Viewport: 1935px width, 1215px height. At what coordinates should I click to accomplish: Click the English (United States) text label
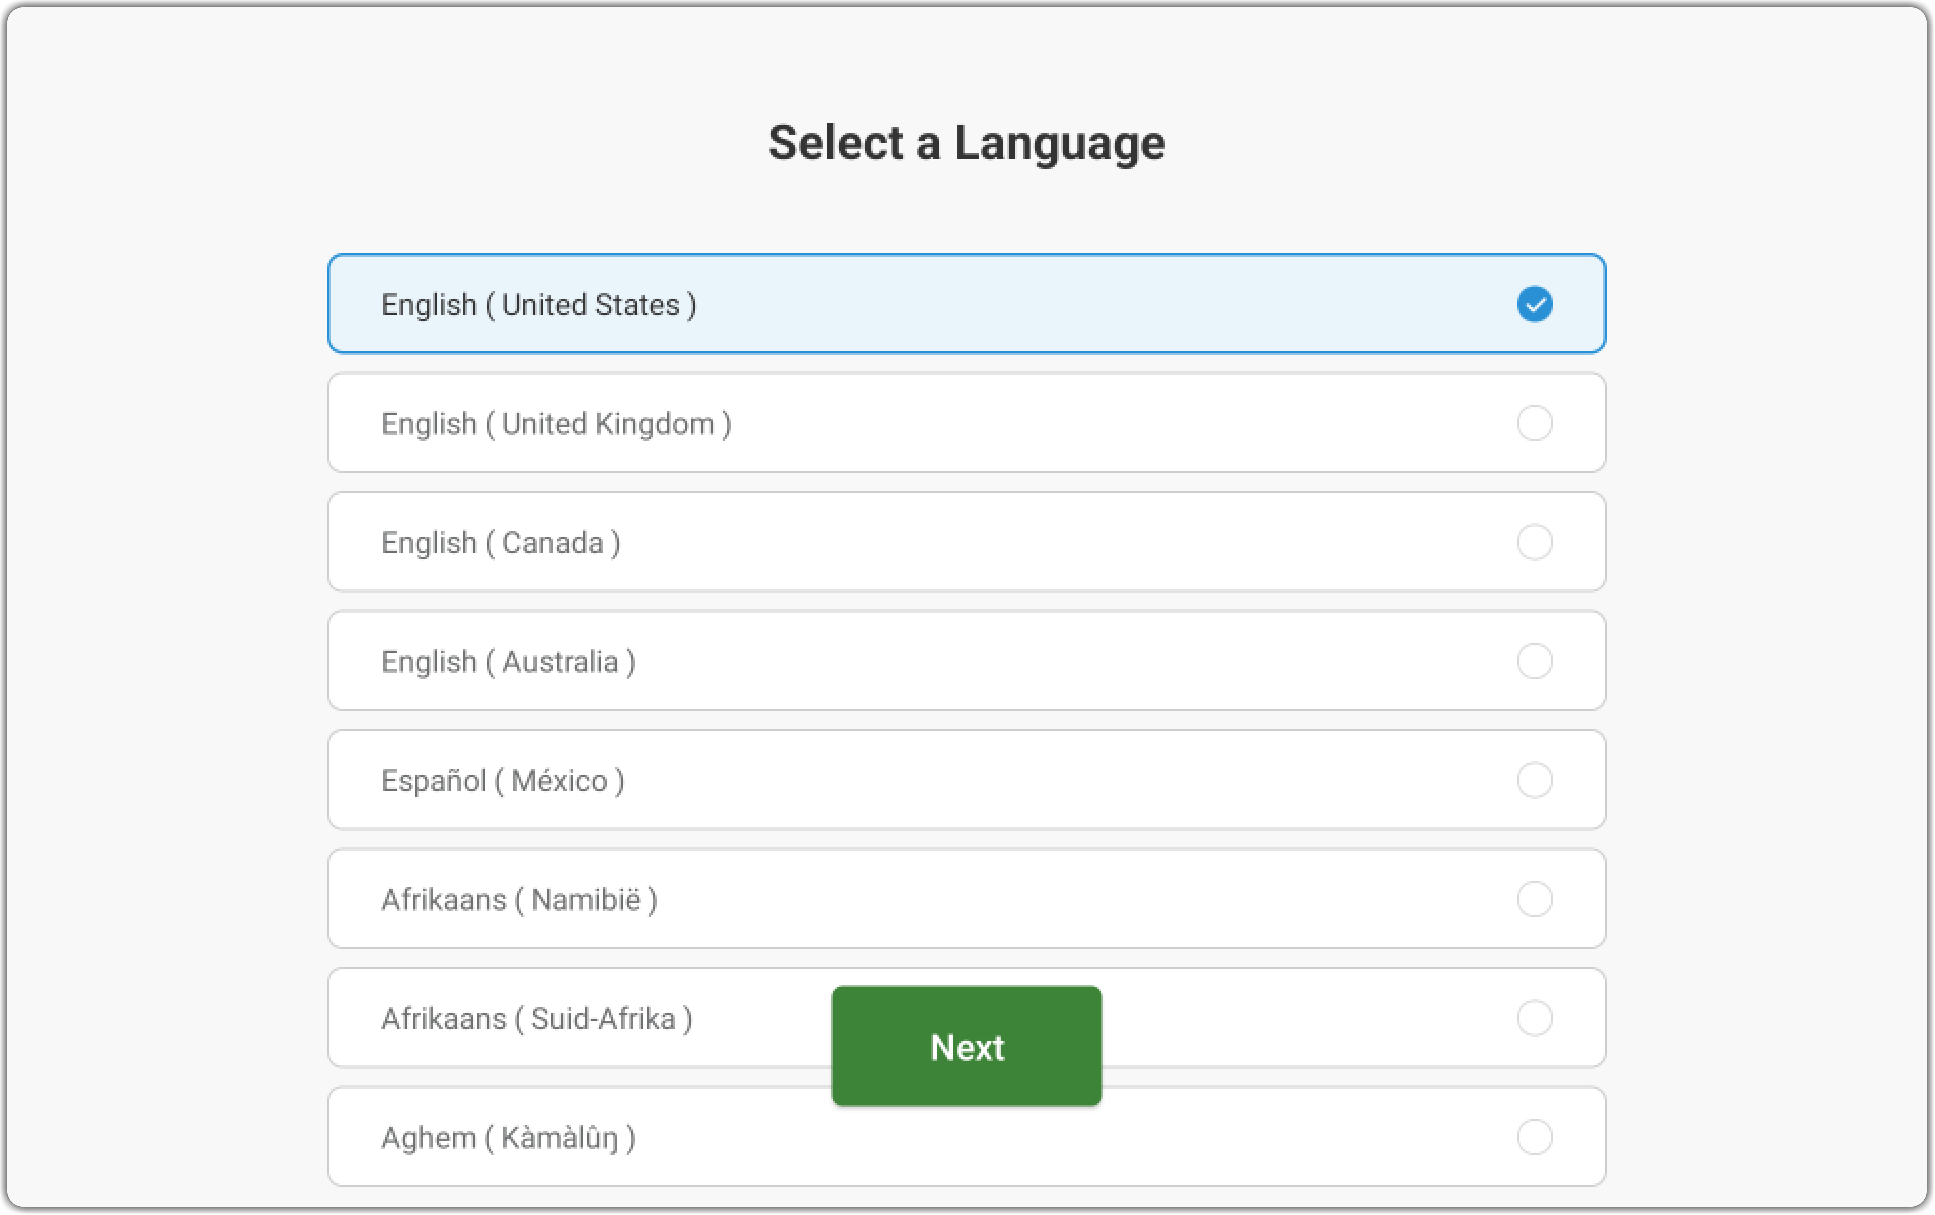(539, 305)
